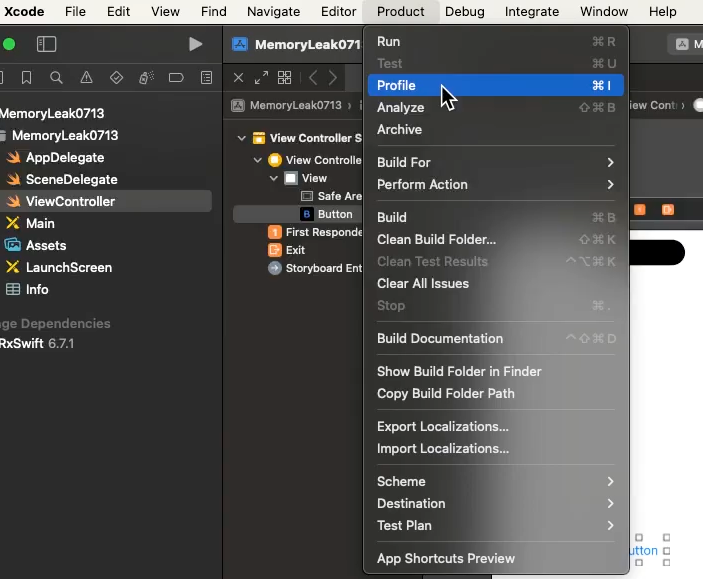The image size is (703, 579).
Task: Go forward with the right chevron
Action: [333, 78]
